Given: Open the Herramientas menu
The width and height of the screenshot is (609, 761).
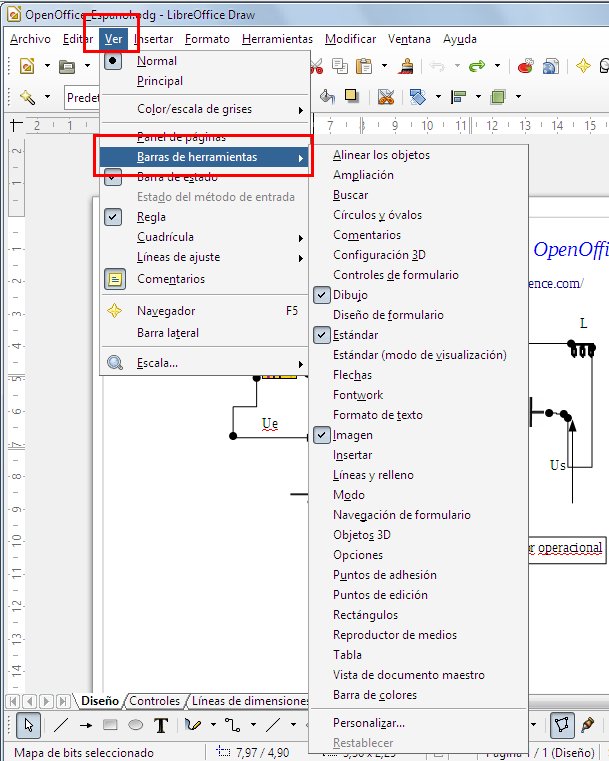Looking at the screenshot, I should tap(278, 39).
